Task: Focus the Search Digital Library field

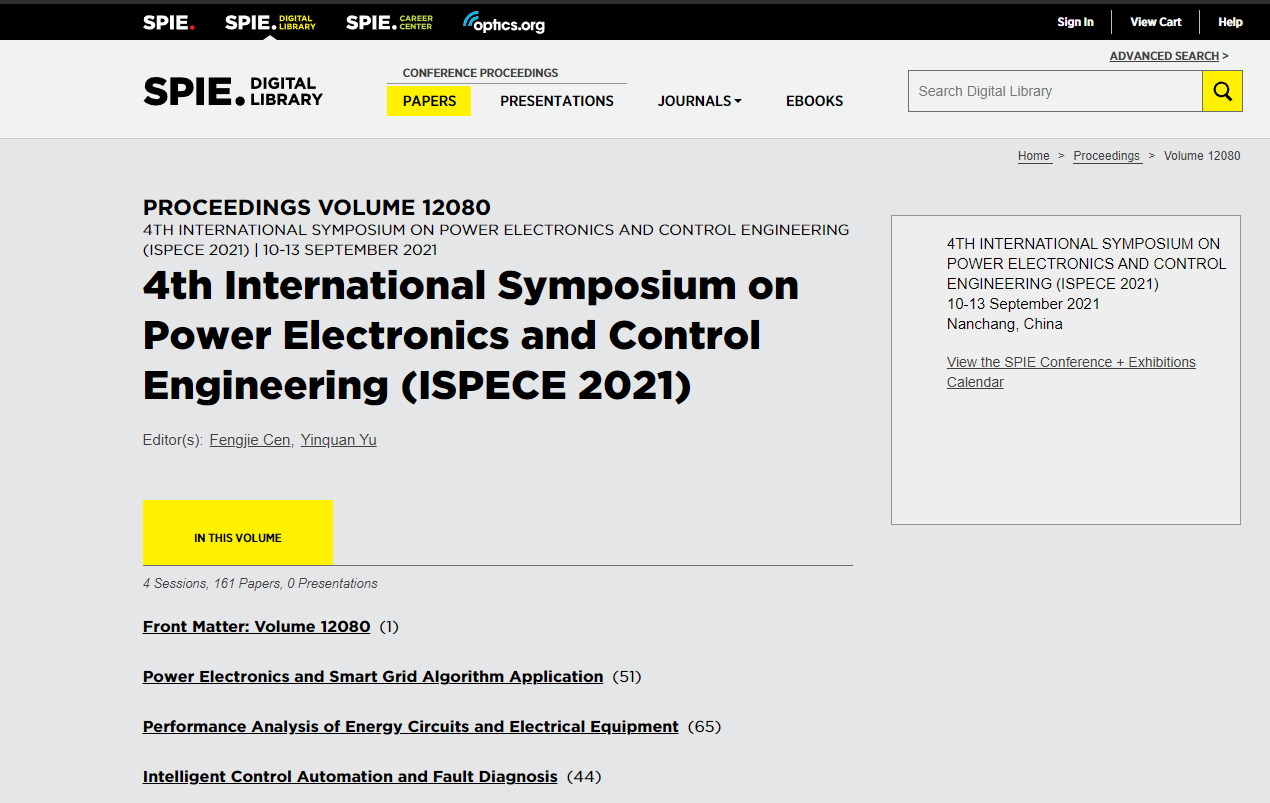Action: click(x=1055, y=91)
